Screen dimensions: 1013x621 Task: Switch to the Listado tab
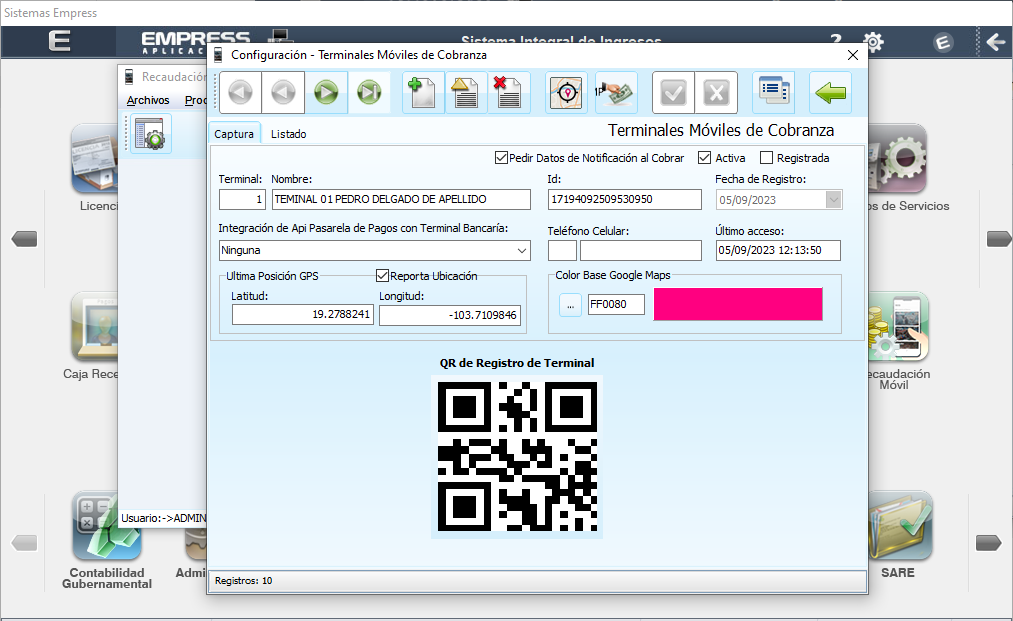[x=289, y=132]
